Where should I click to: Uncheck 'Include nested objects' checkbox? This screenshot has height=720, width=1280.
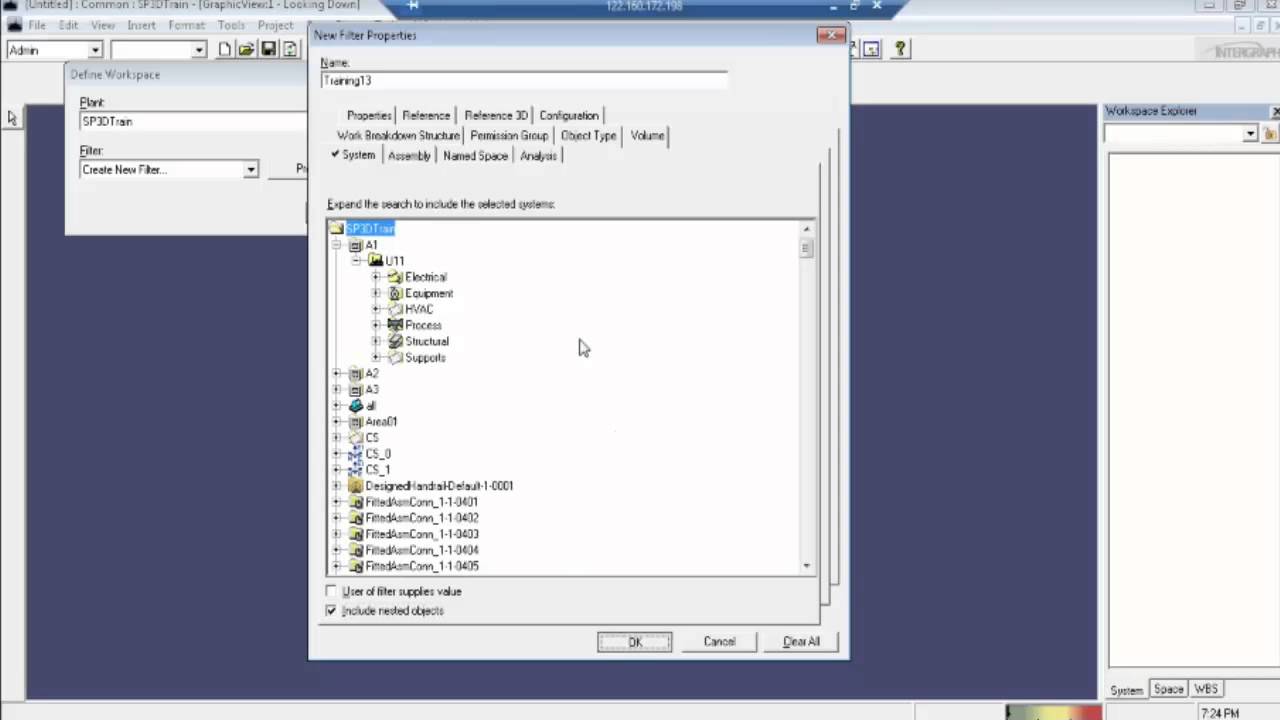(x=331, y=611)
